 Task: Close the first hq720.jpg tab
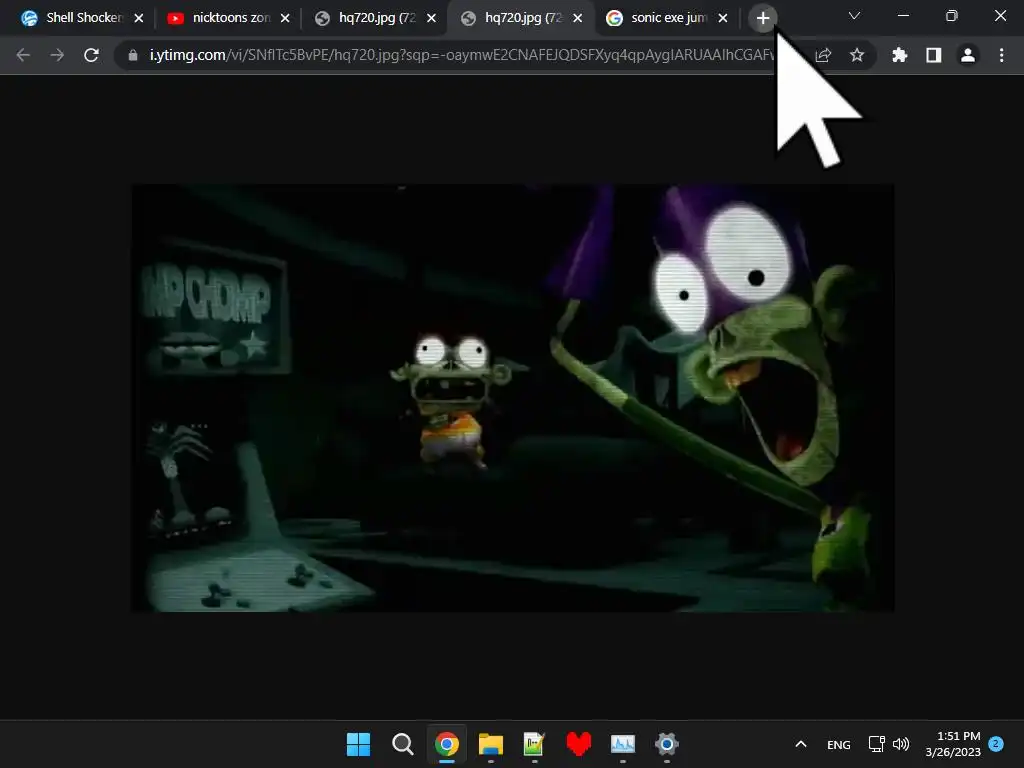(x=431, y=18)
